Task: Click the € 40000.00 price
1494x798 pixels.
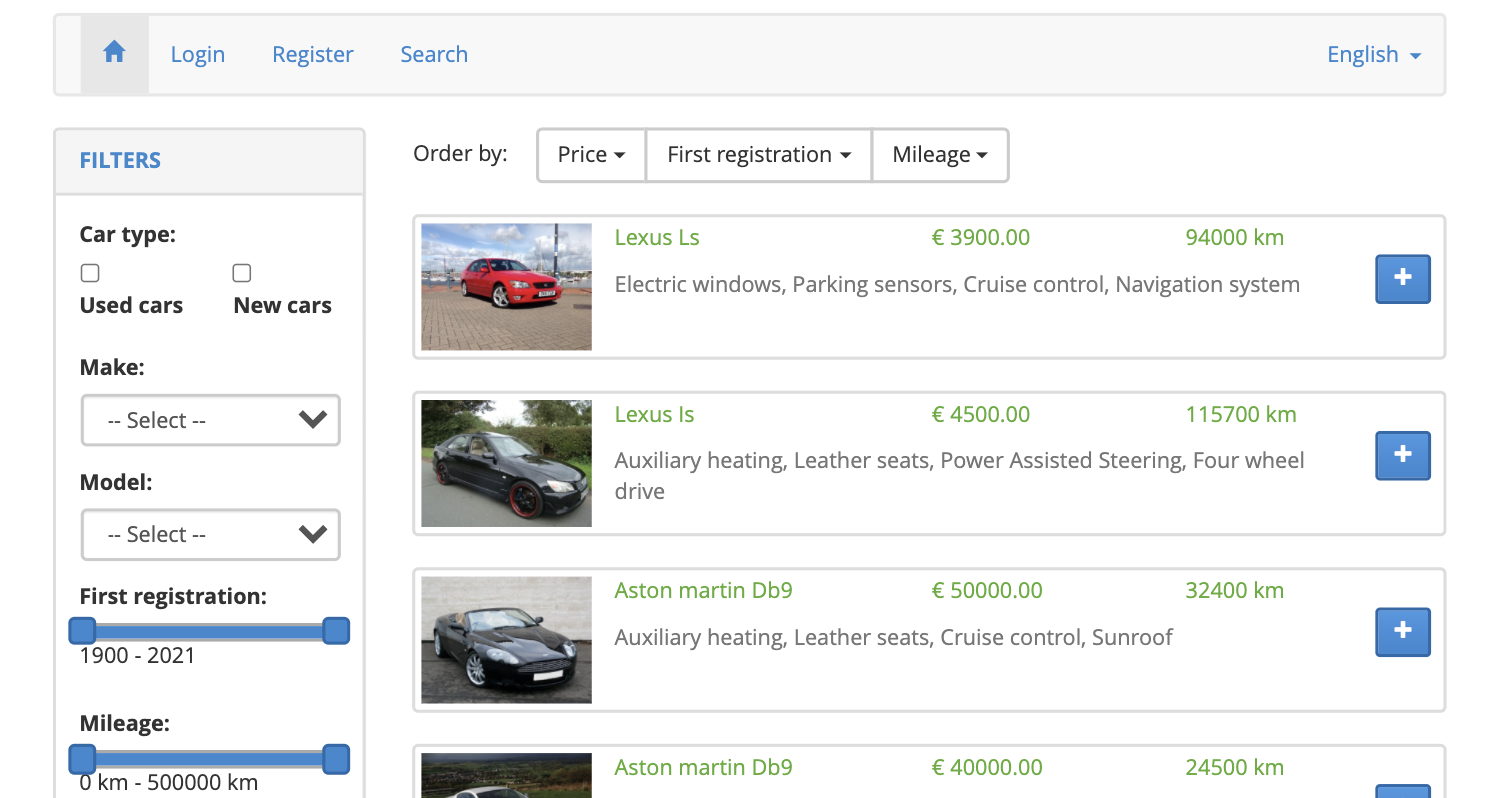Action: pyautogui.click(x=987, y=767)
